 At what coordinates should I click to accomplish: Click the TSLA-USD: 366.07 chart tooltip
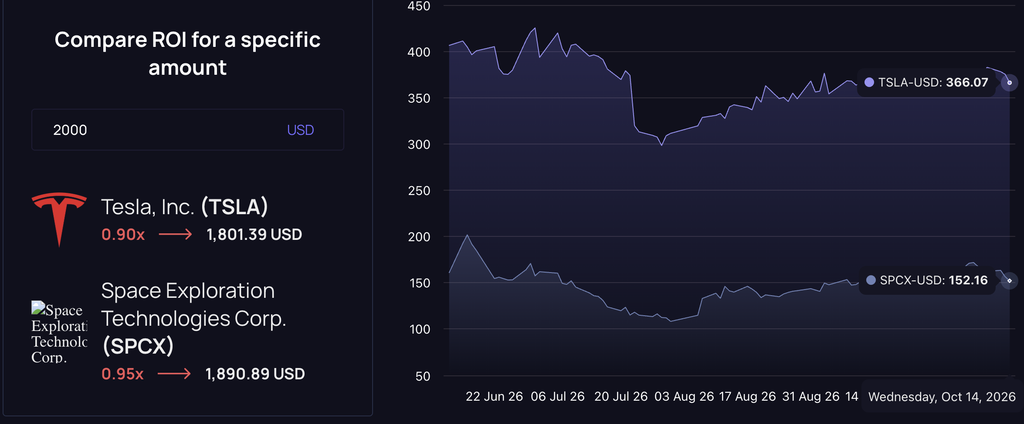click(926, 82)
